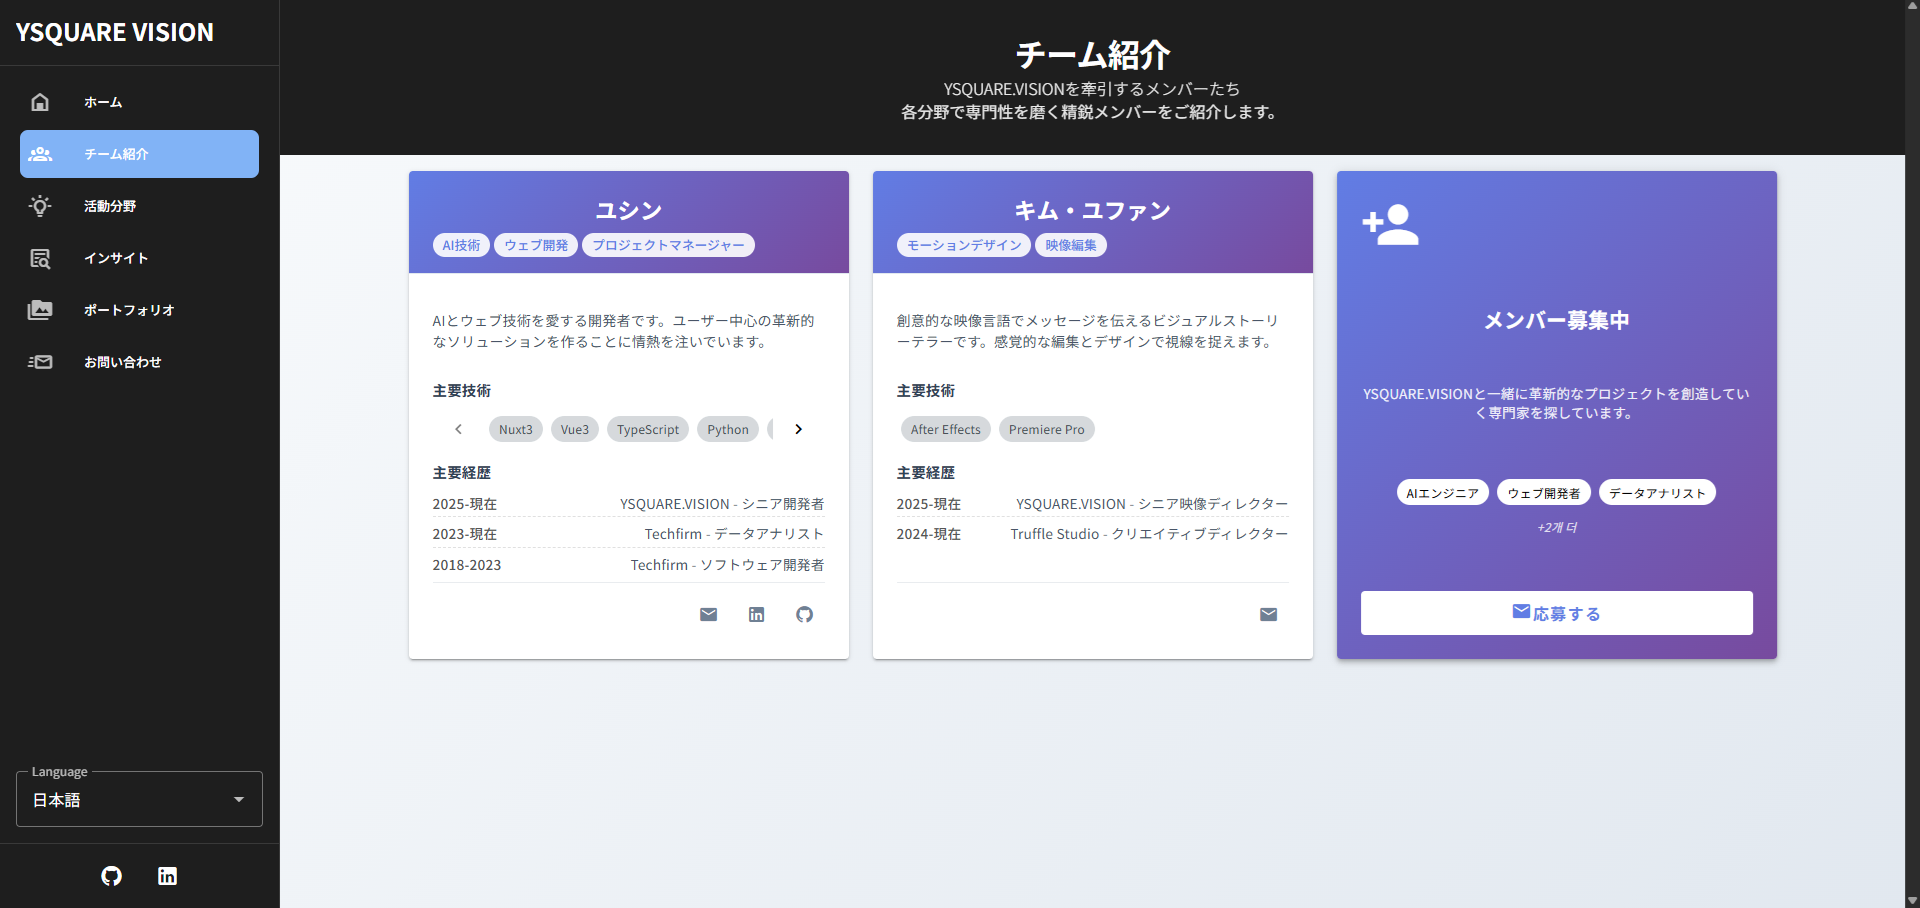This screenshot has height=908, width=1920.
Task: Open ポートフォリオ menu item
Action: click(139, 310)
